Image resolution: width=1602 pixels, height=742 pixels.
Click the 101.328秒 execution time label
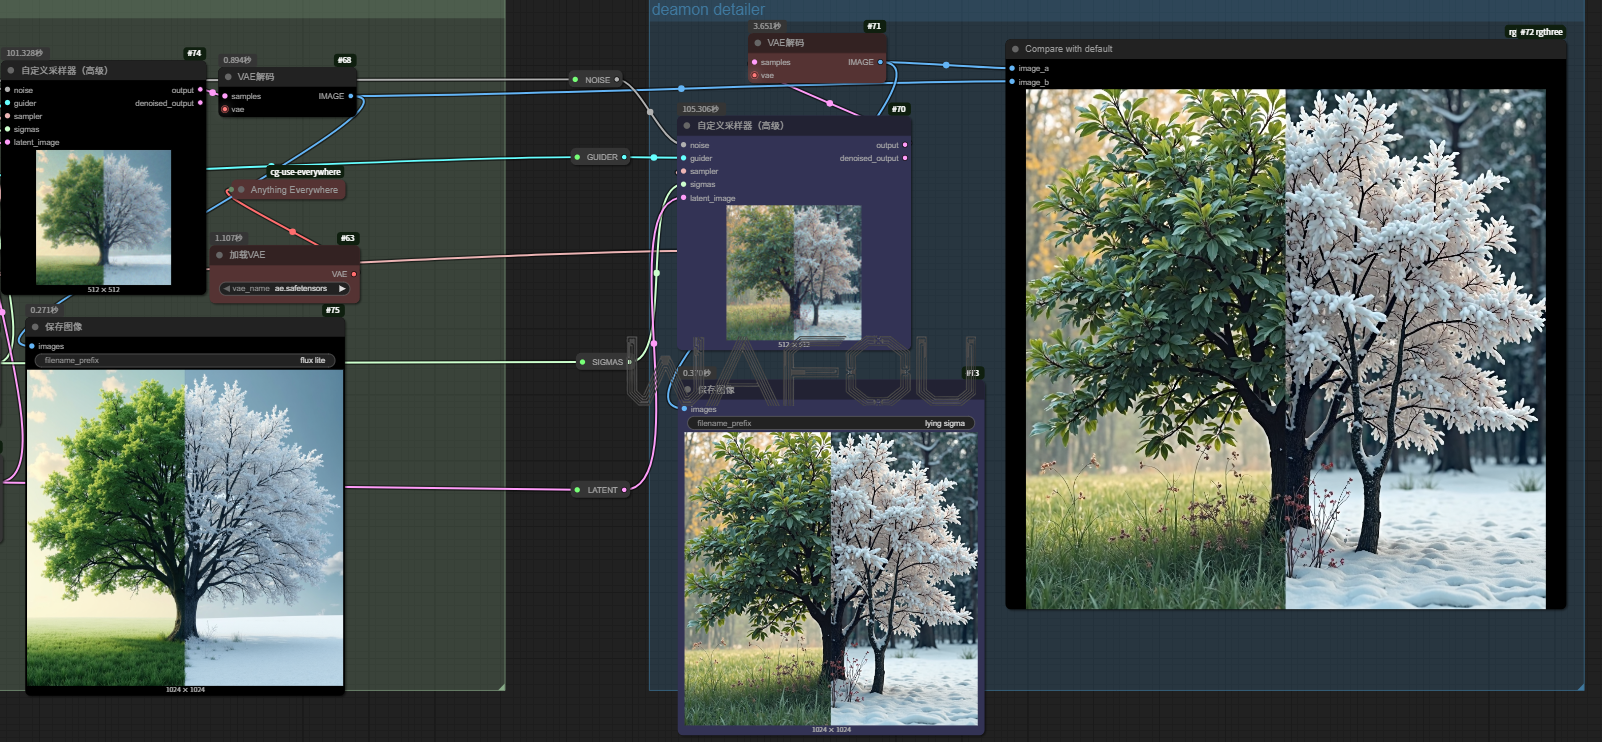[x=25, y=53]
